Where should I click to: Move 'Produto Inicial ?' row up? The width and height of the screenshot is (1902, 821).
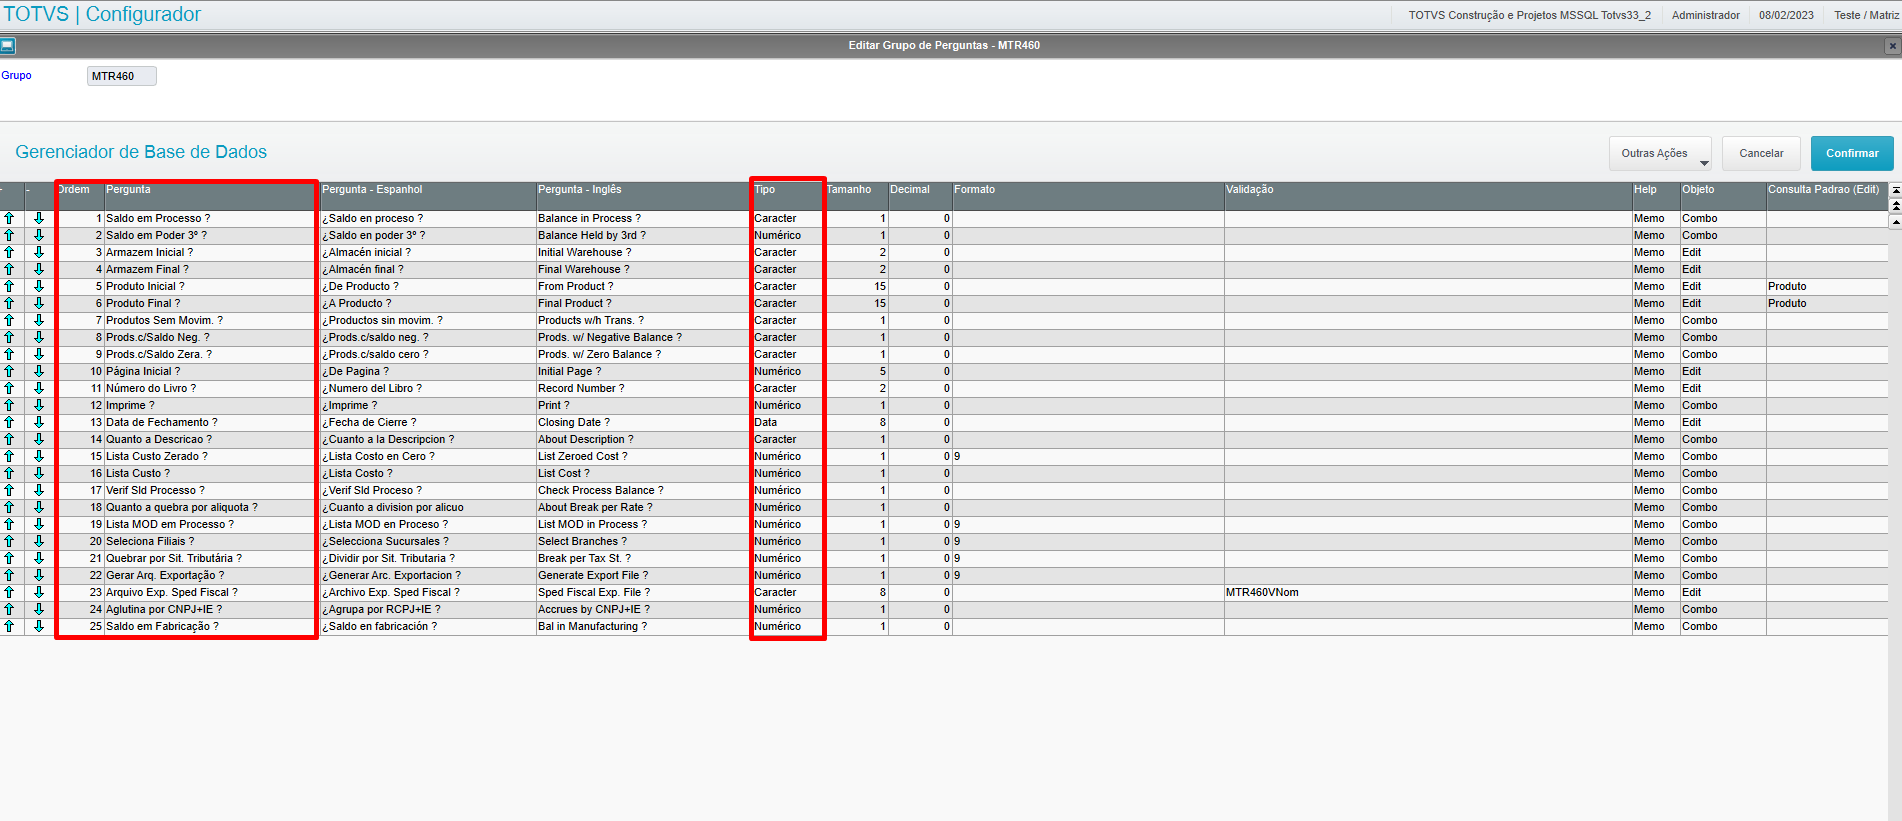(9, 286)
